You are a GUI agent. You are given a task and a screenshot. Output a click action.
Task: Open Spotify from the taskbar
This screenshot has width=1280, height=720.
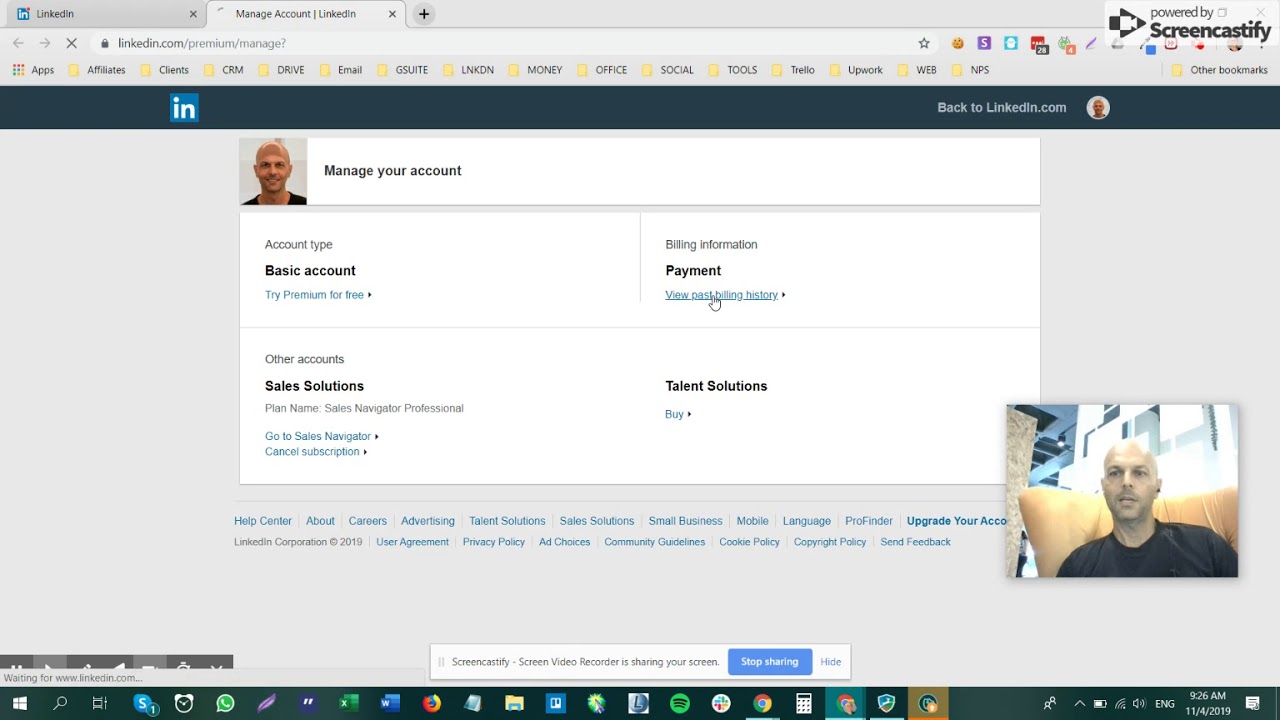click(x=680, y=704)
